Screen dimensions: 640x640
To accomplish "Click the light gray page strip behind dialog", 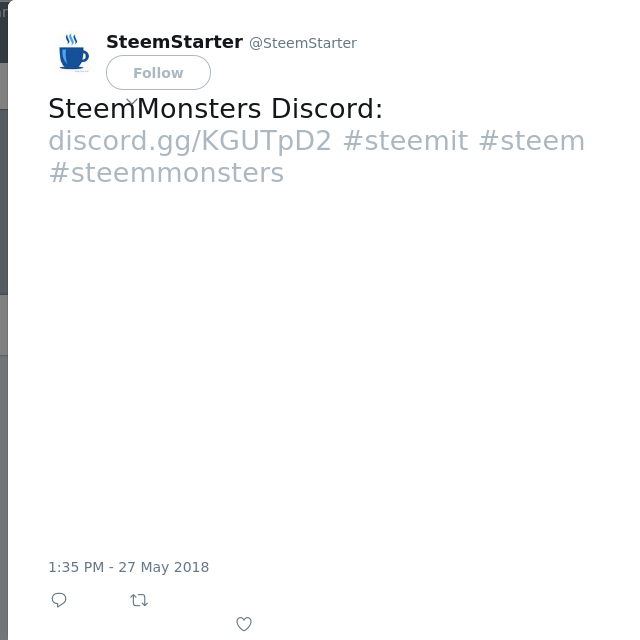I will pos(4,324).
